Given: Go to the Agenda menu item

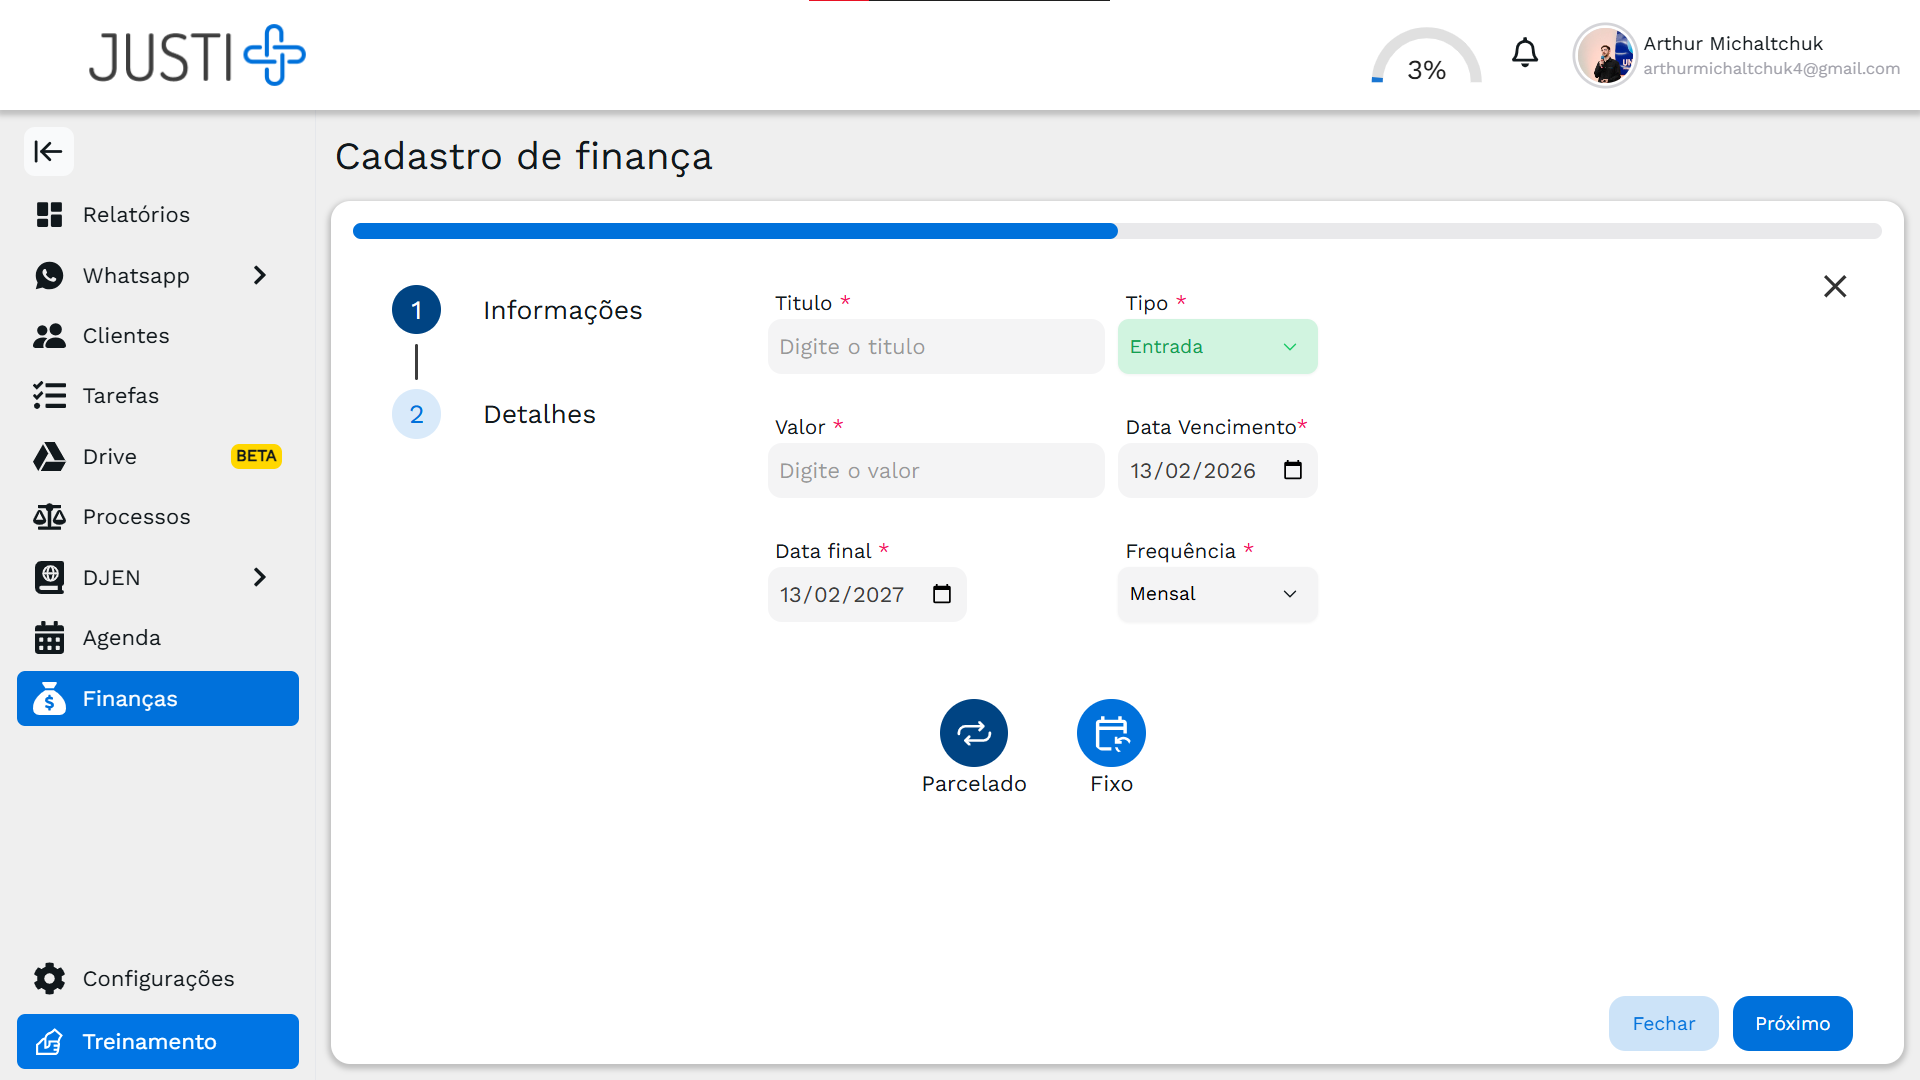Looking at the screenshot, I should point(121,638).
